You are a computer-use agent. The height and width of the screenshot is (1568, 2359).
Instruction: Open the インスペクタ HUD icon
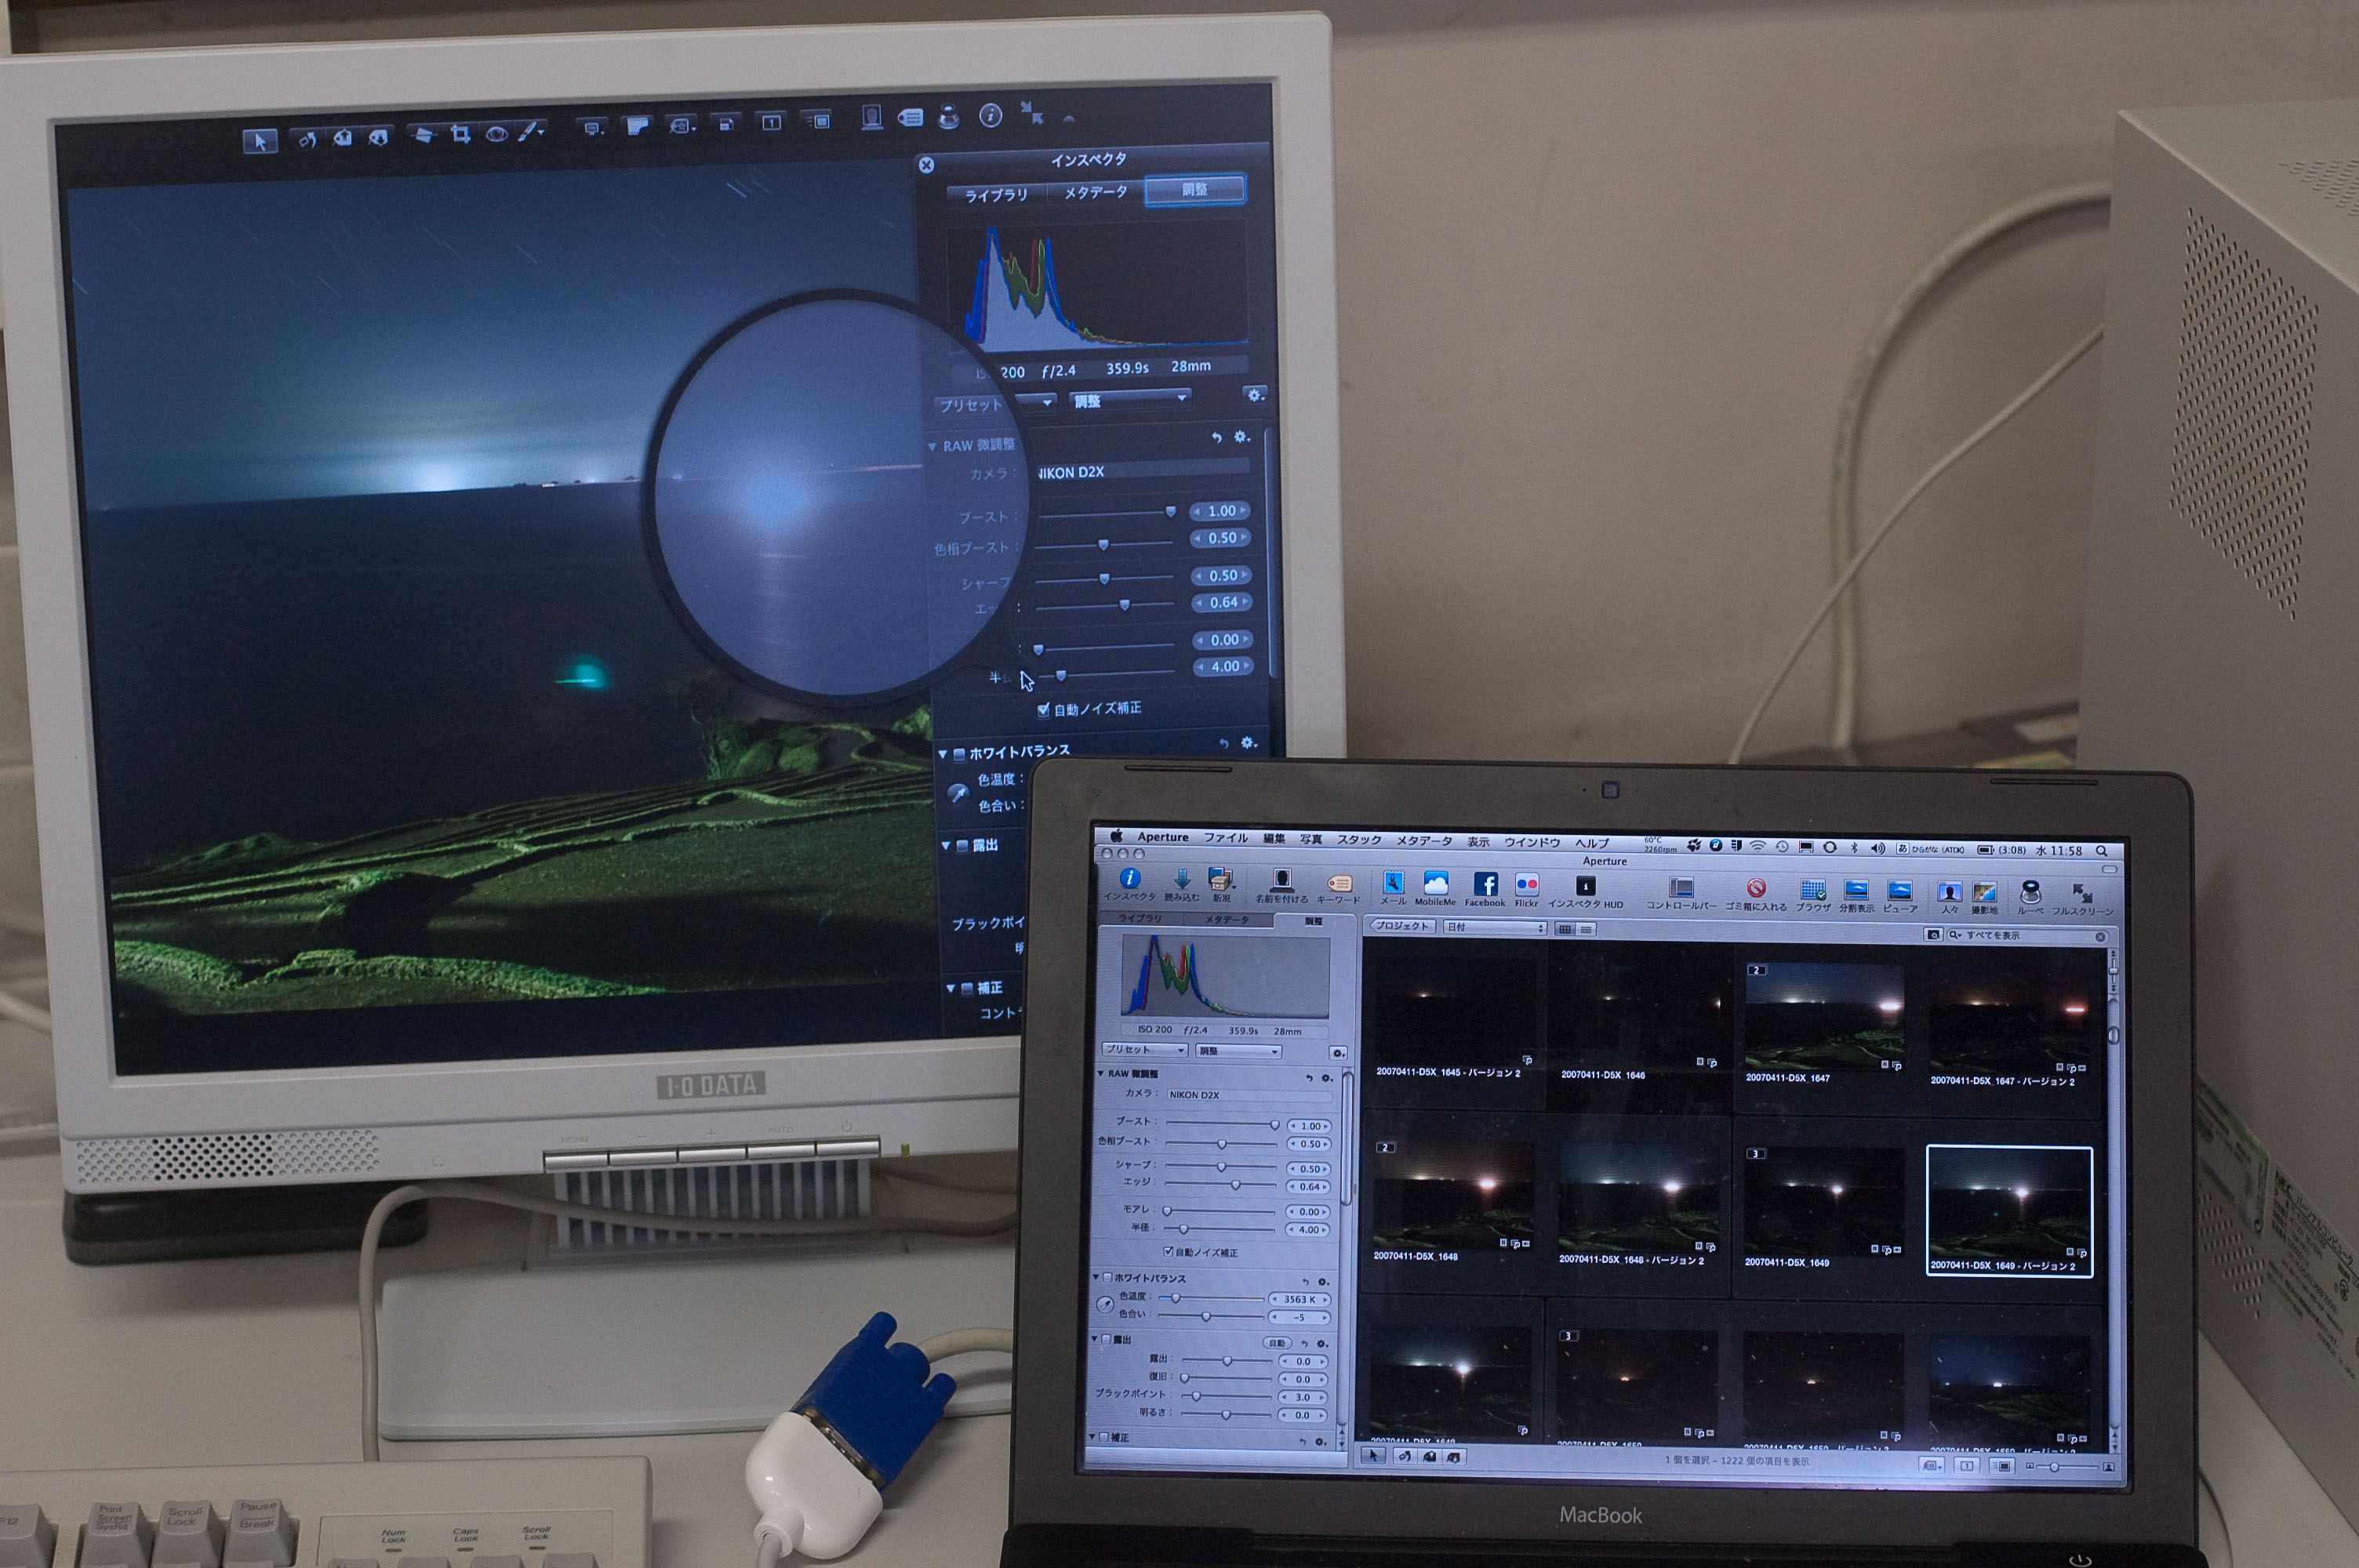[1585, 886]
